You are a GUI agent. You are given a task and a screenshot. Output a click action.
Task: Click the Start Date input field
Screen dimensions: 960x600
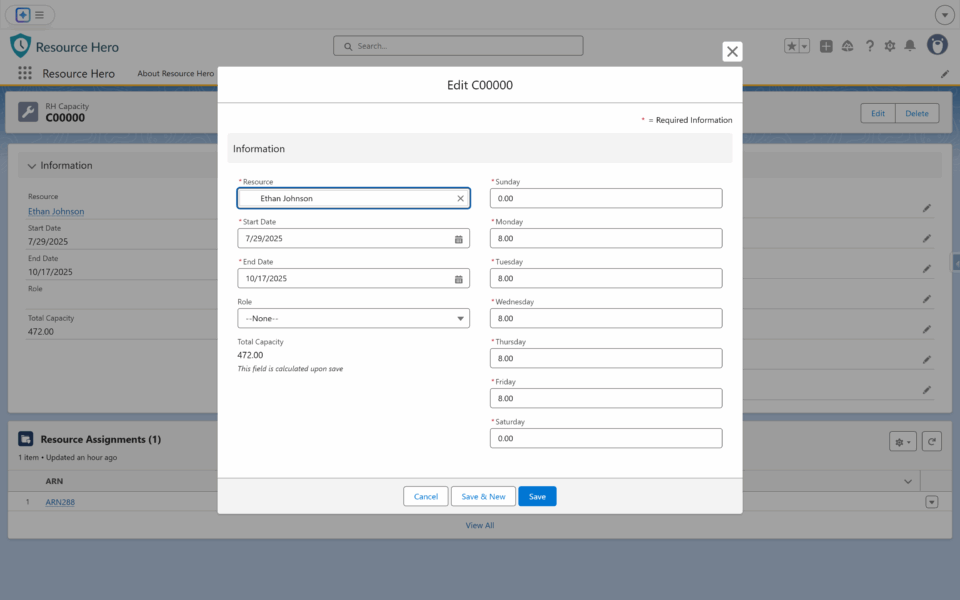(353, 238)
